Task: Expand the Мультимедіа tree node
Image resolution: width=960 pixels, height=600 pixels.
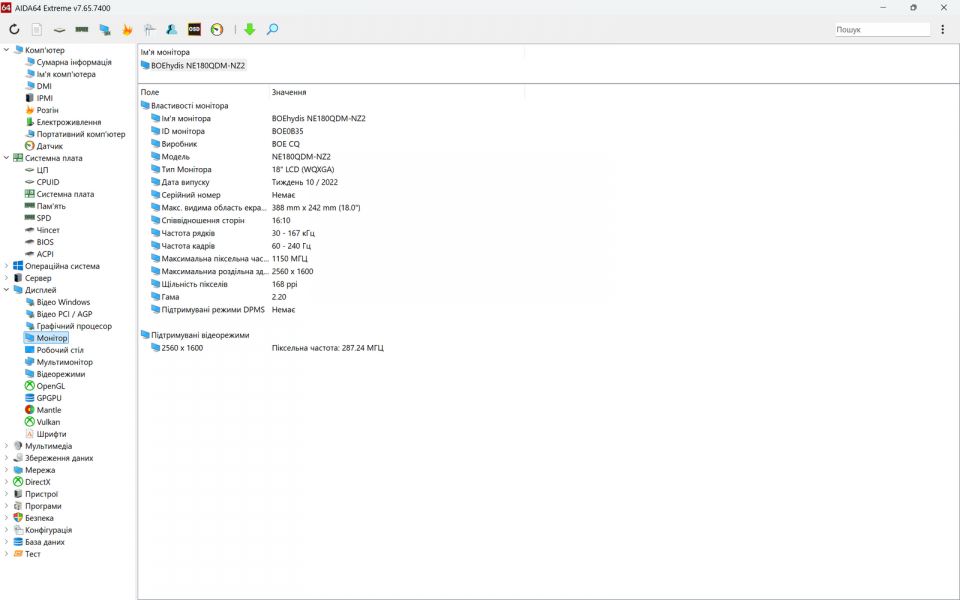Action: [x=7, y=446]
